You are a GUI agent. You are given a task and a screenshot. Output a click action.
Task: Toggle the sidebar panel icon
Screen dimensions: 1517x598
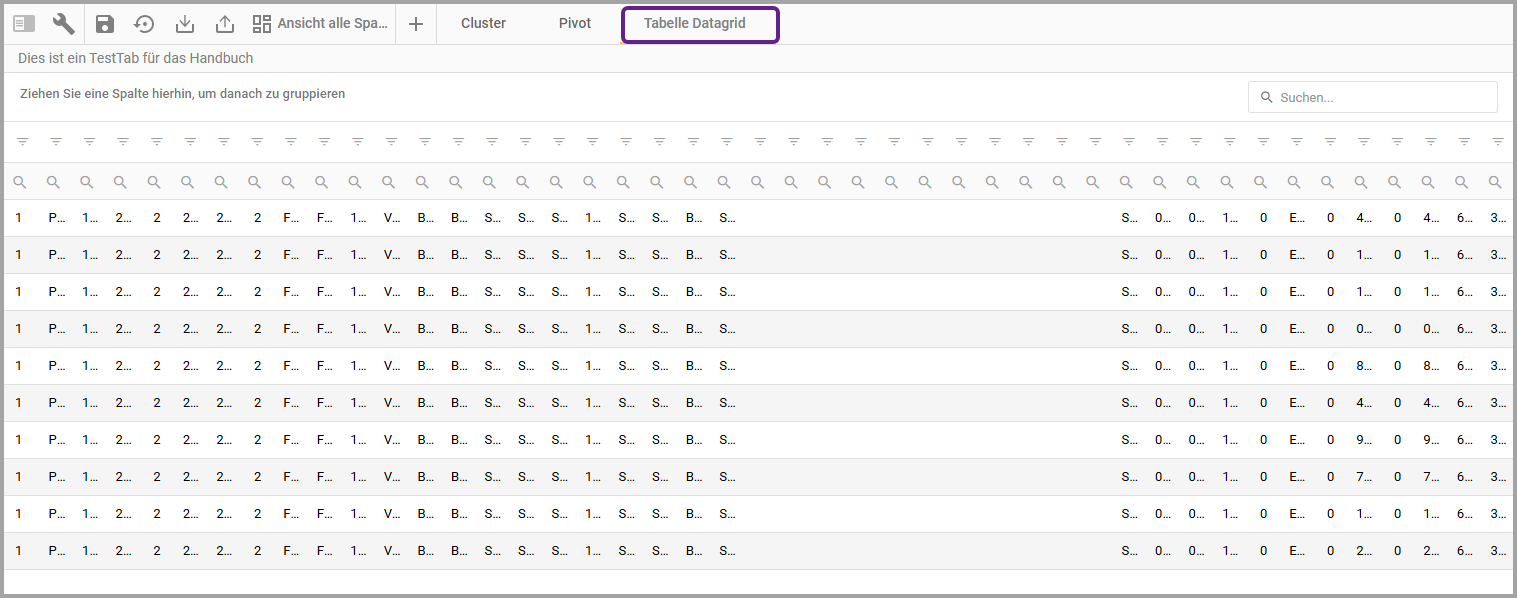[25, 24]
